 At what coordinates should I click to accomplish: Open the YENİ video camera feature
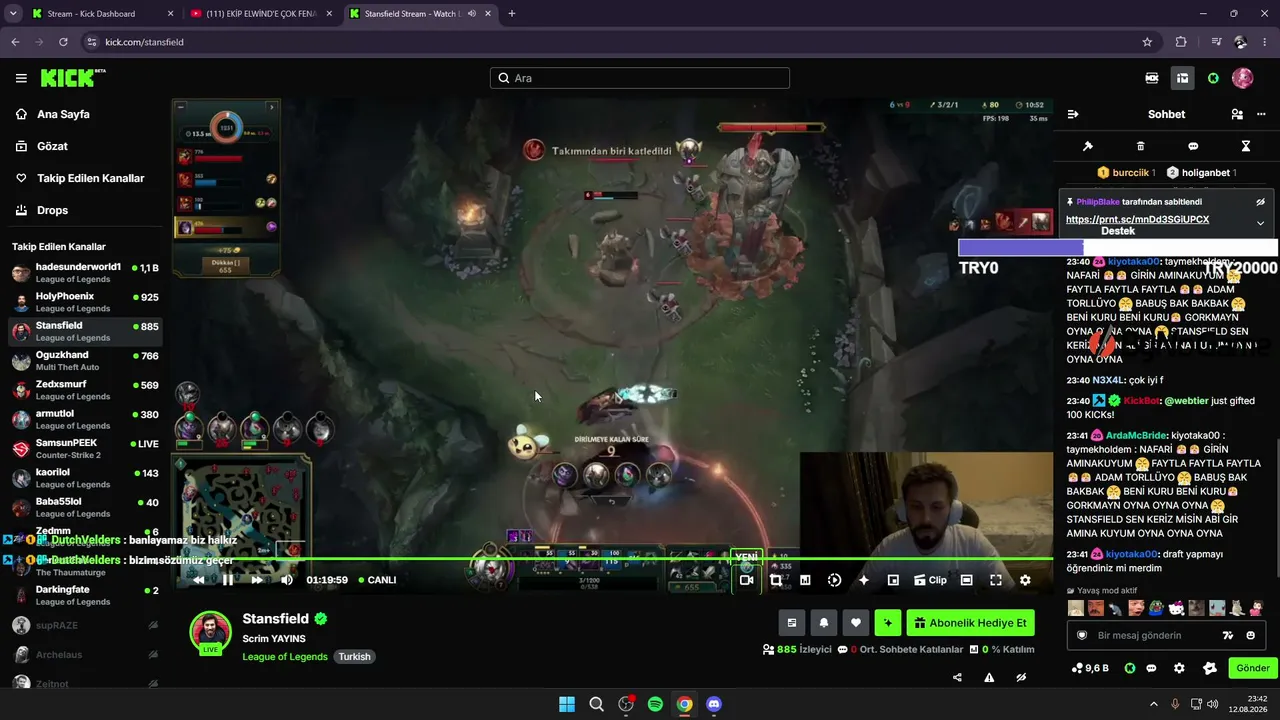746,580
